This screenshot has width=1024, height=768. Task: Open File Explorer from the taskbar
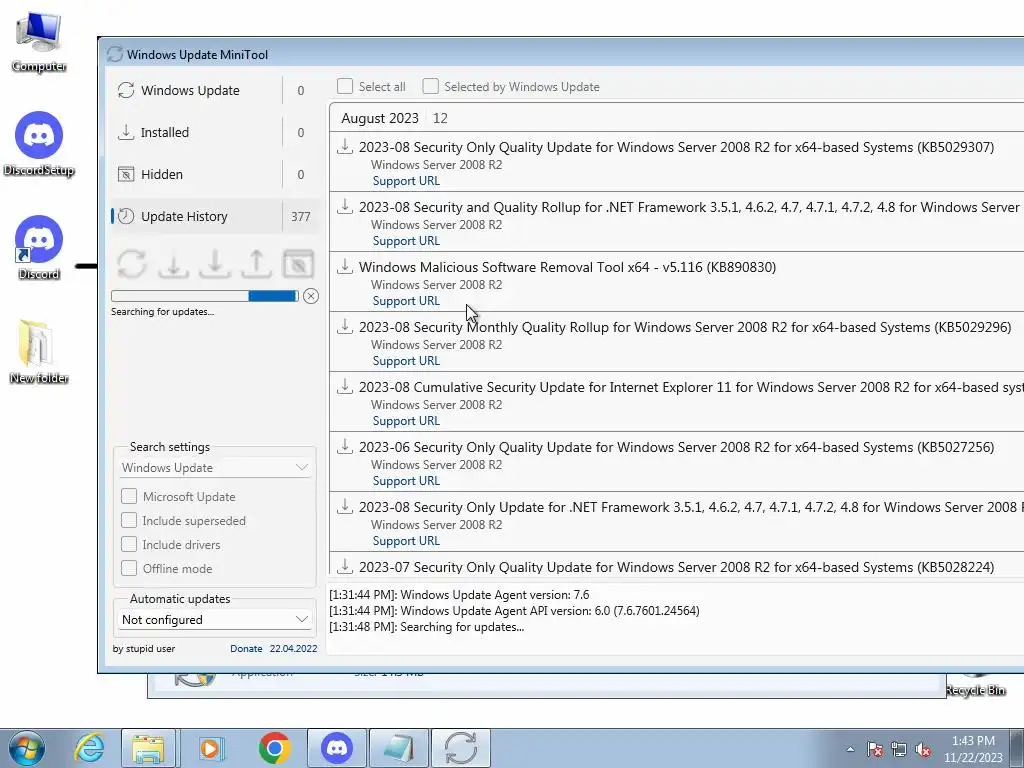(x=148, y=748)
